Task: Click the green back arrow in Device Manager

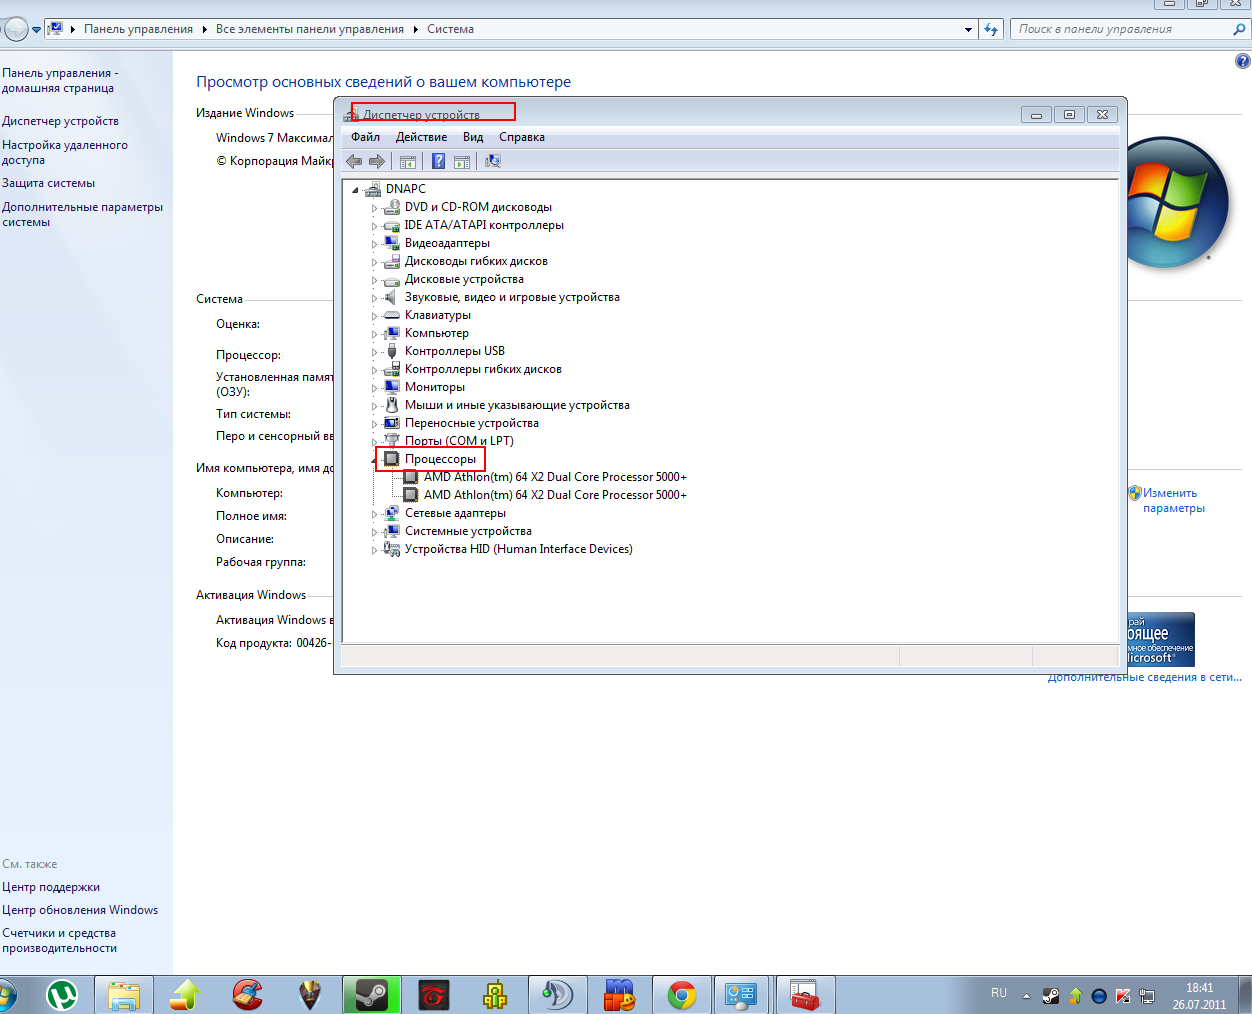Action: point(354,161)
